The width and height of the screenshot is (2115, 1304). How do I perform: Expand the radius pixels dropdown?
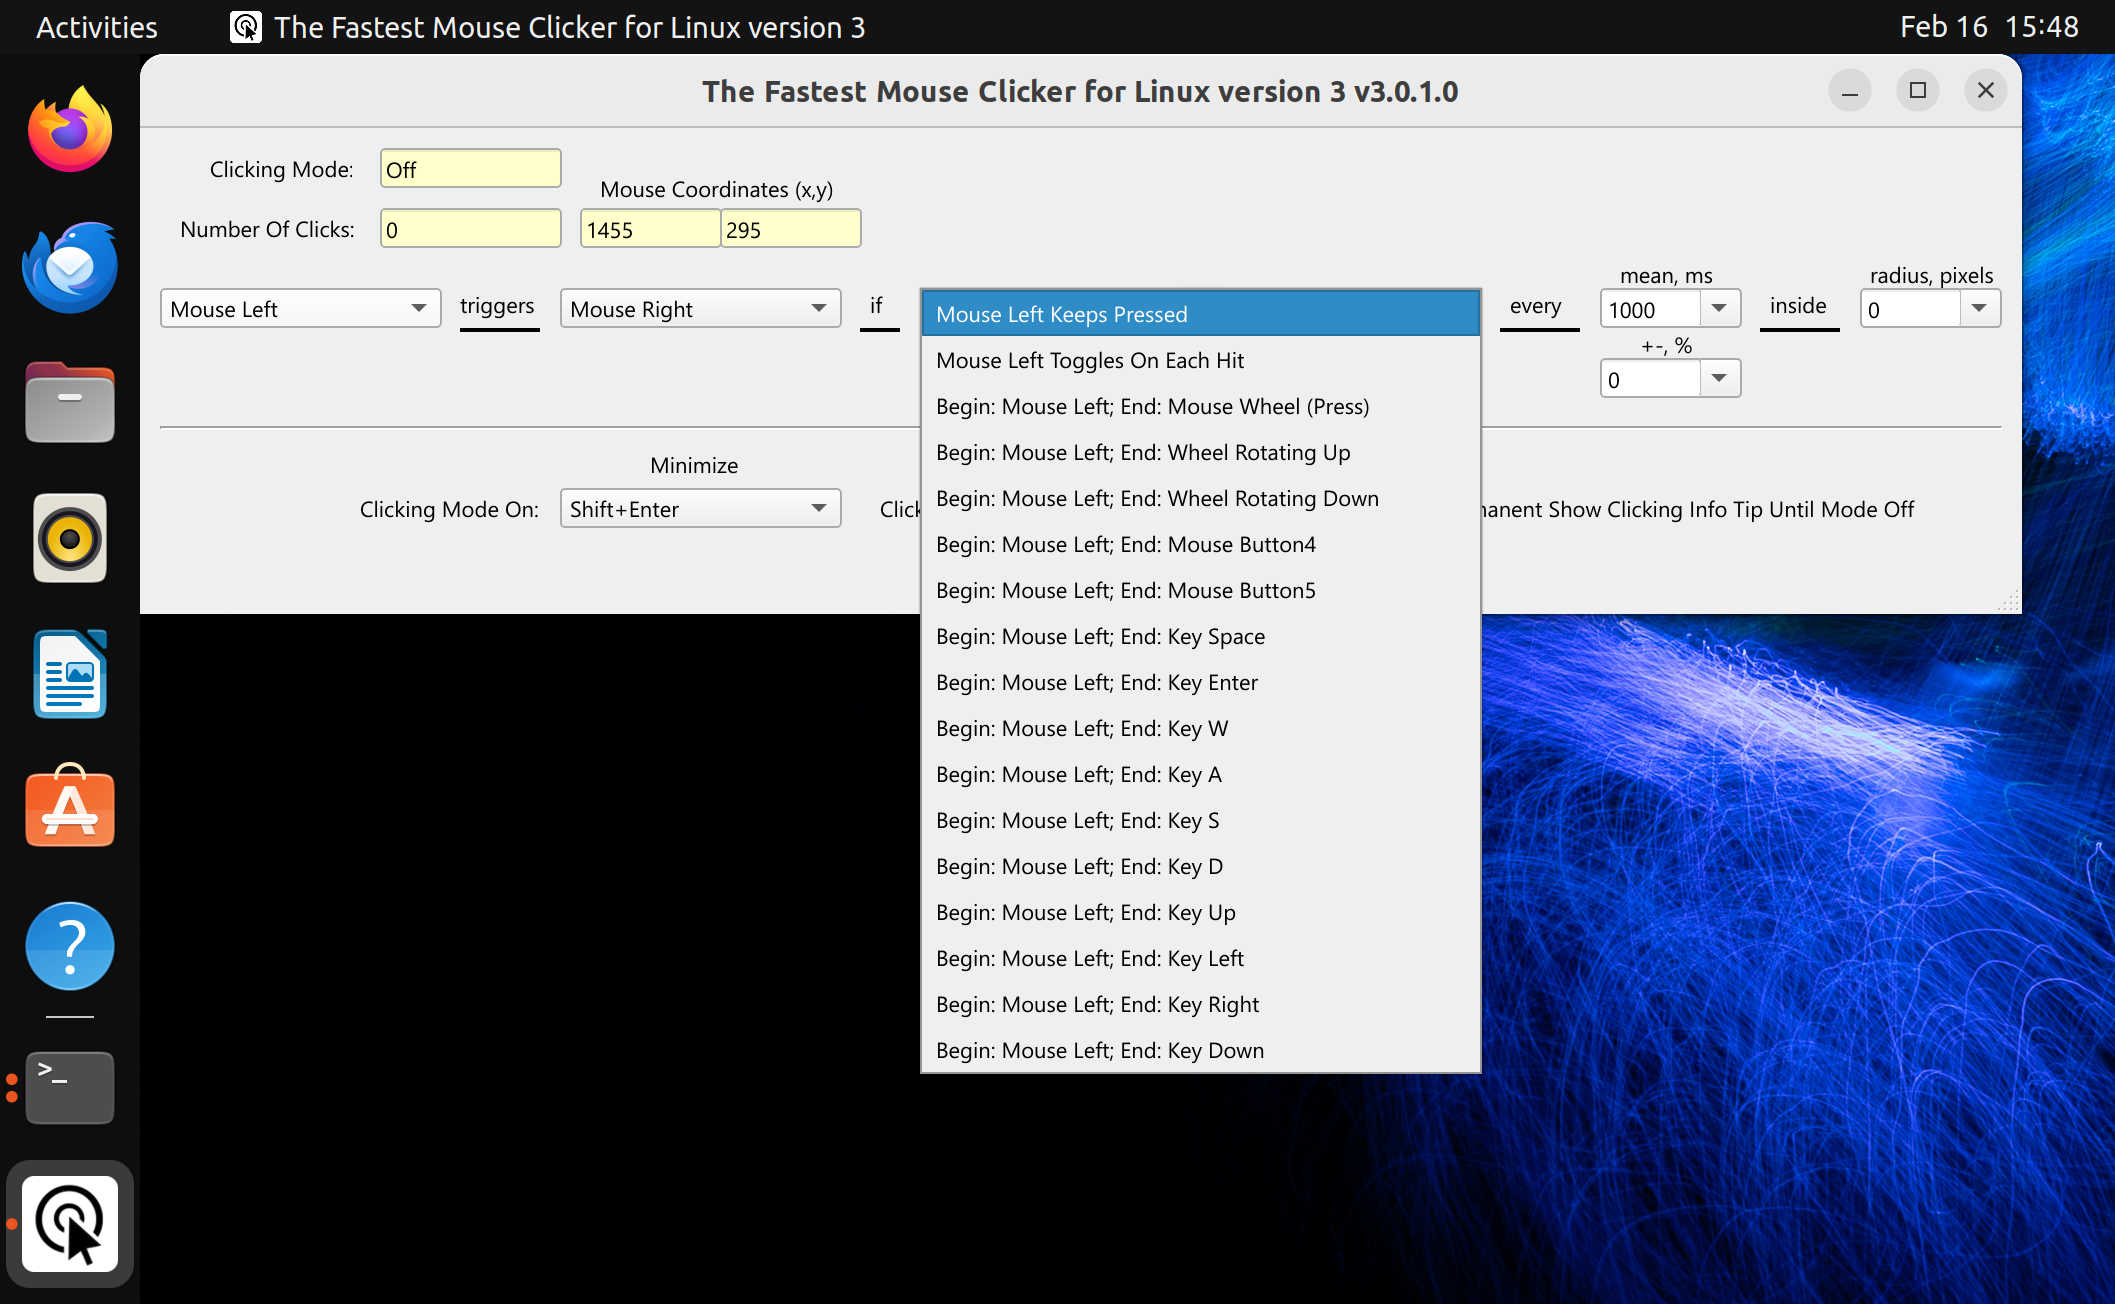[1979, 308]
